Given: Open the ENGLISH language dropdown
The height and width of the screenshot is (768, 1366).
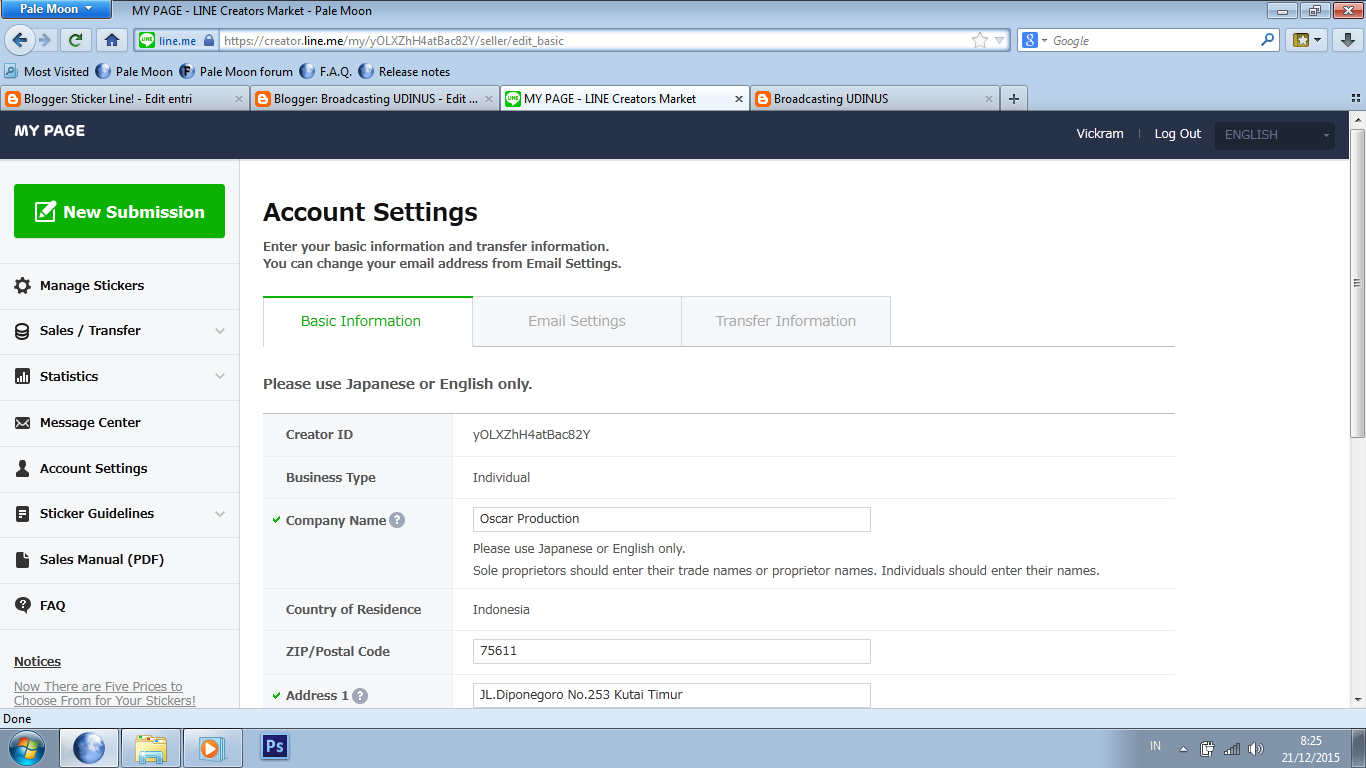Looking at the screenshot, I should coord(1274,135).
